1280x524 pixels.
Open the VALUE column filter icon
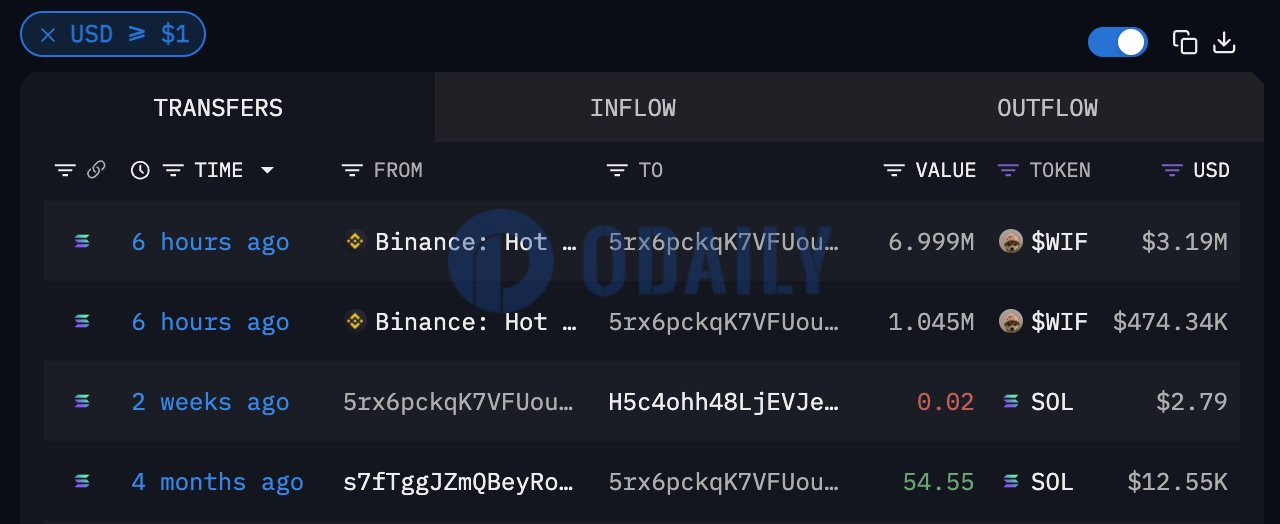pos(894,171)
